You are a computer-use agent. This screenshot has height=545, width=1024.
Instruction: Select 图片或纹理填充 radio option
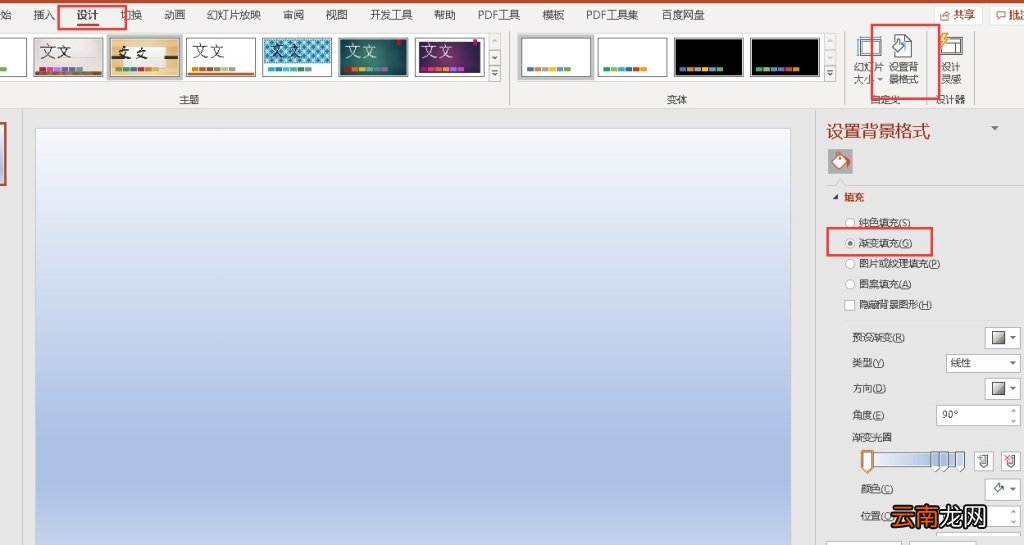click(x=850, y=264)
